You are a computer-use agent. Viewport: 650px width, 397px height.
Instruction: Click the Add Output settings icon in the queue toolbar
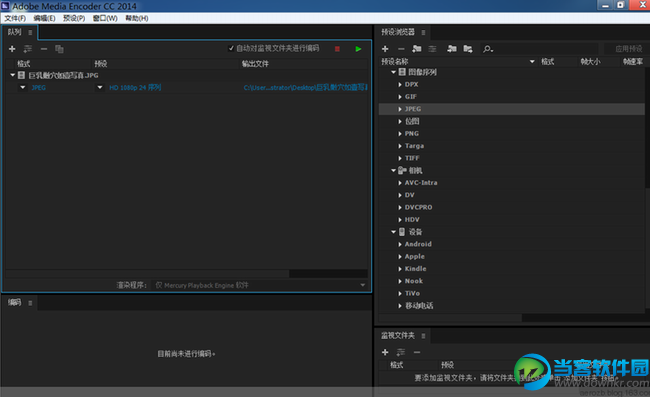click(28, 49)
